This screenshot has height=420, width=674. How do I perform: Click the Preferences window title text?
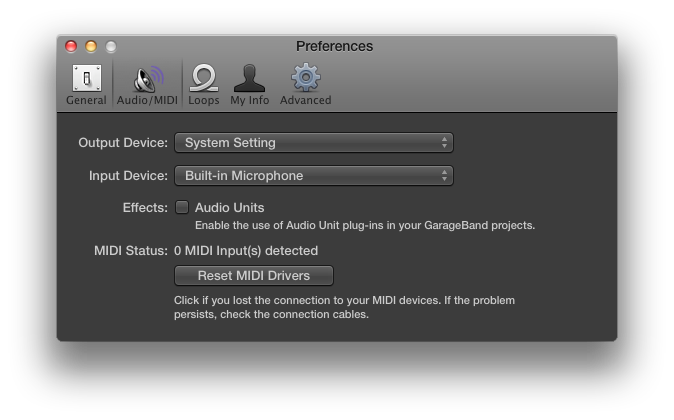334,46
